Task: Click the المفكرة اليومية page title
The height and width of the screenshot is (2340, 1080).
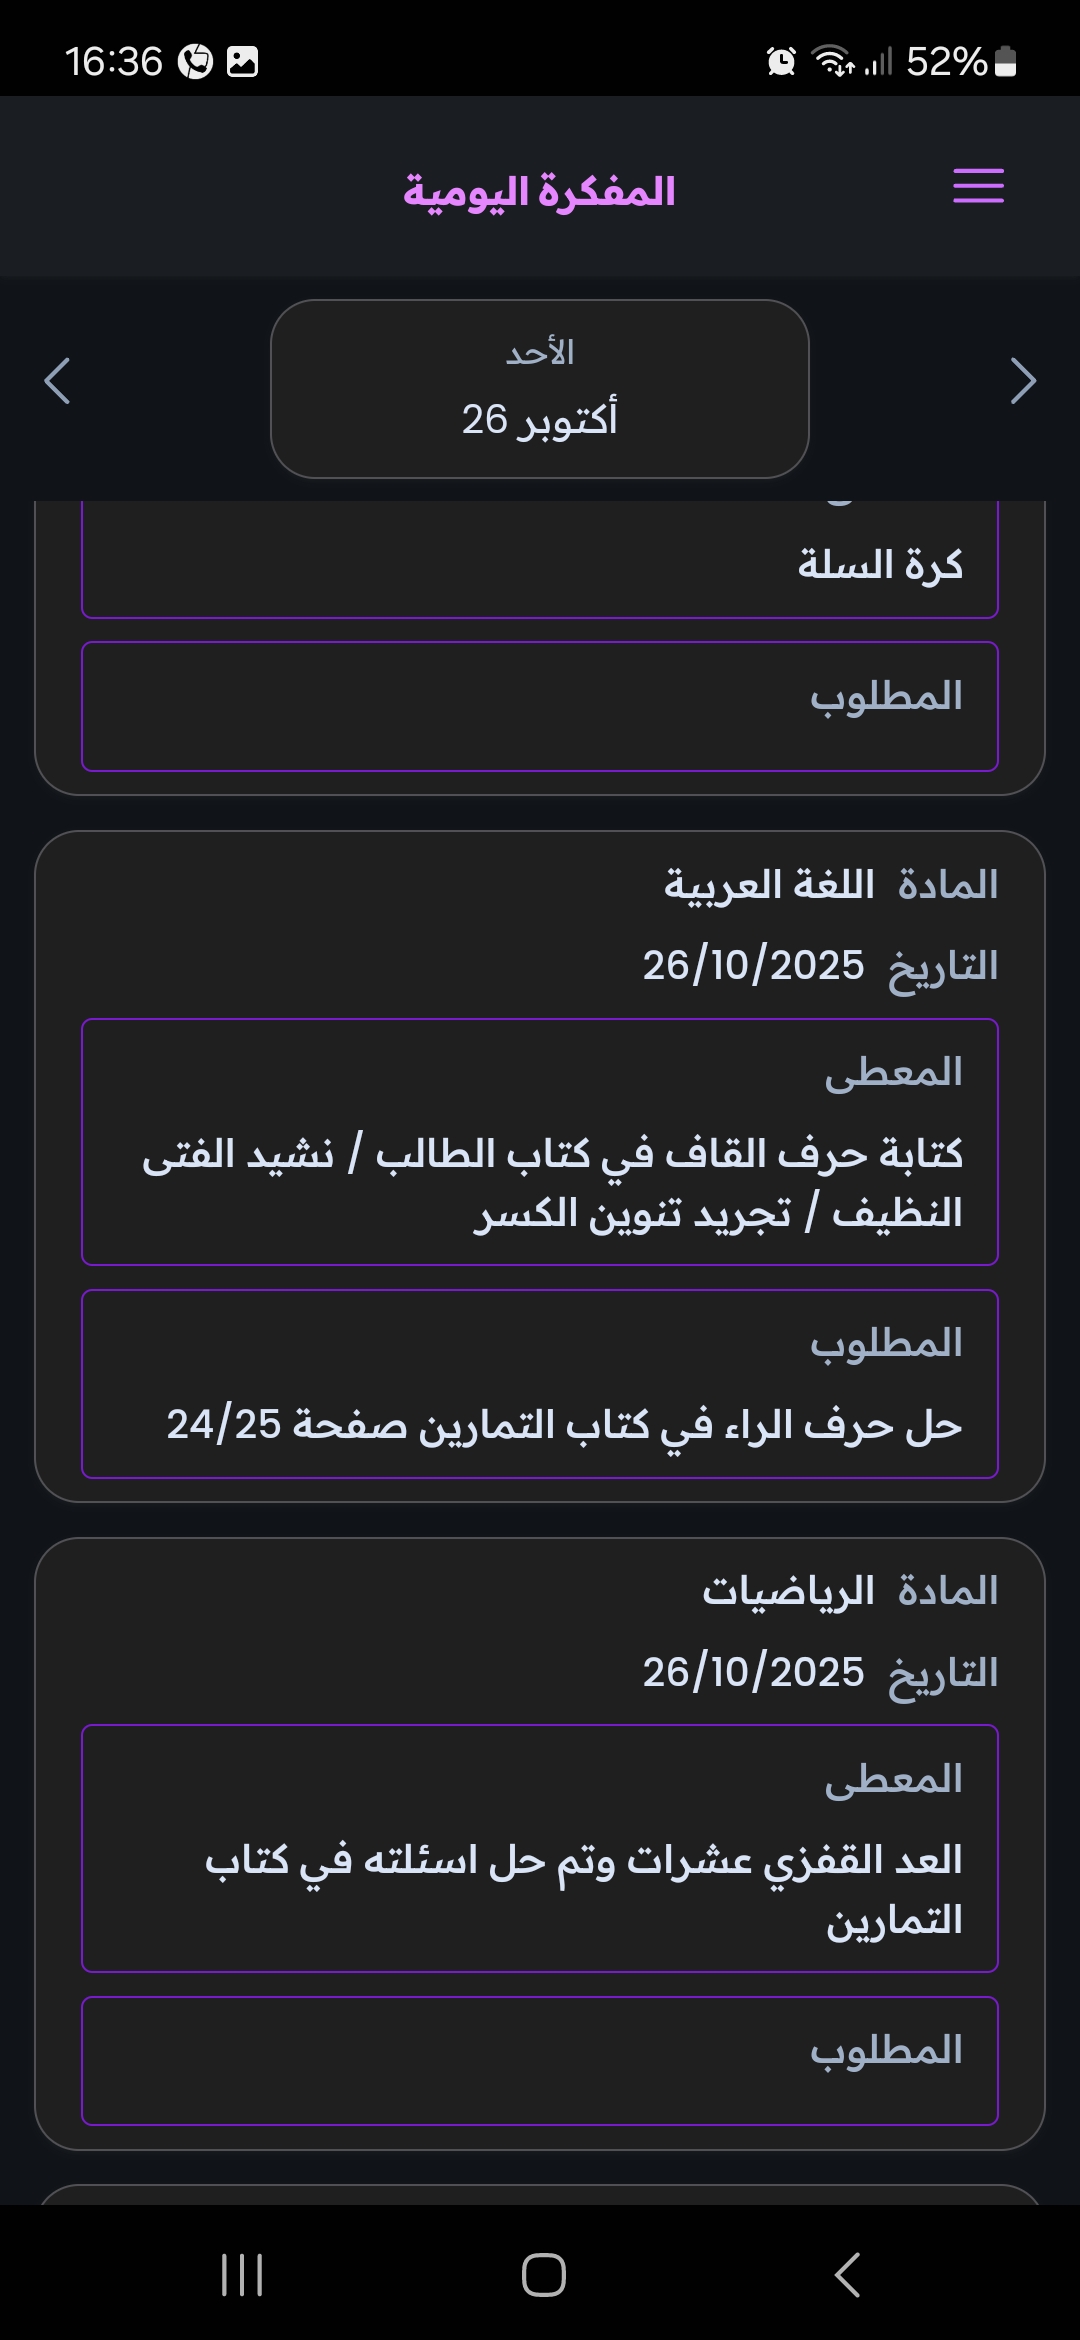Action: 539,191
